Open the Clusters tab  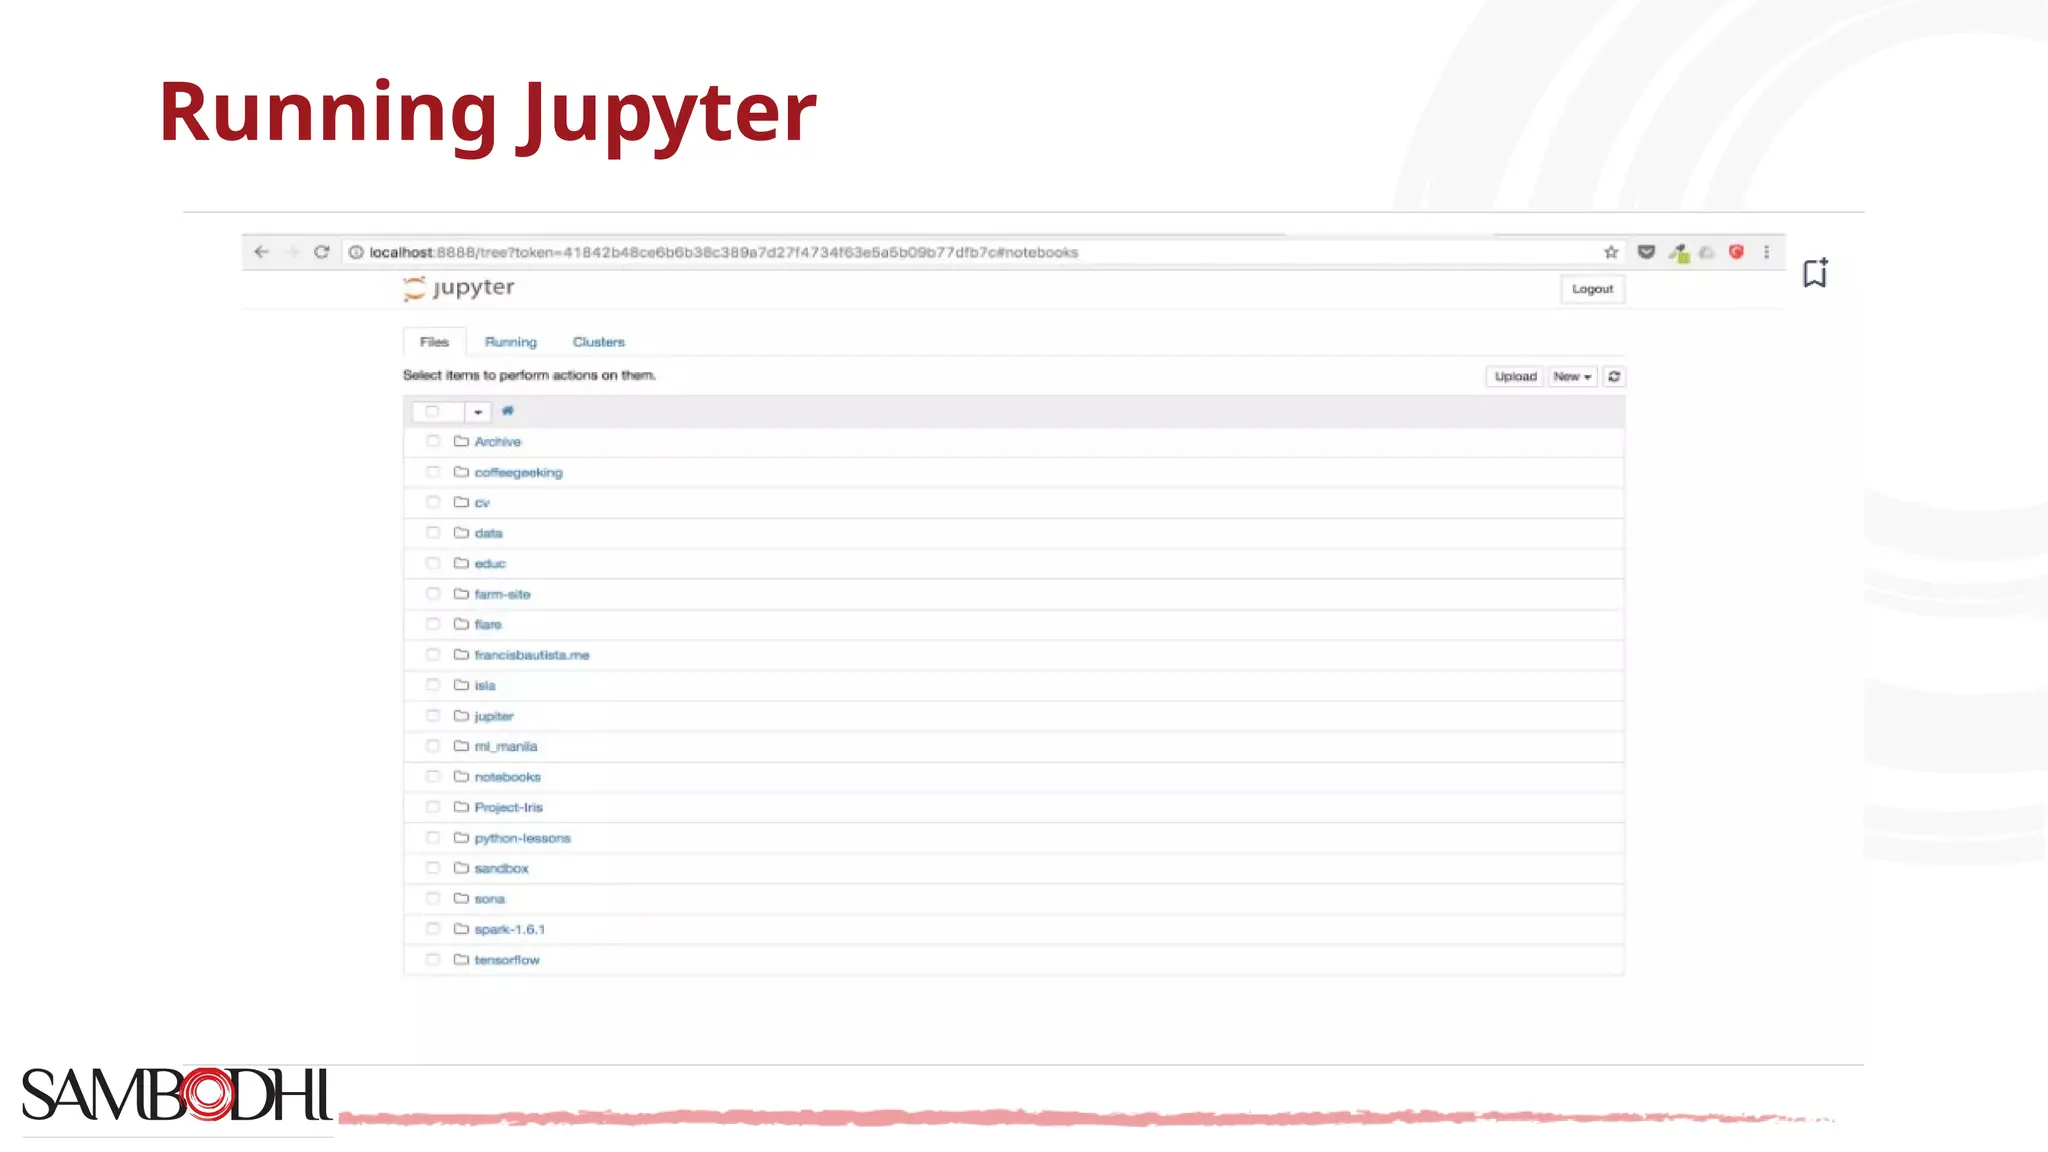pos(598,342)
